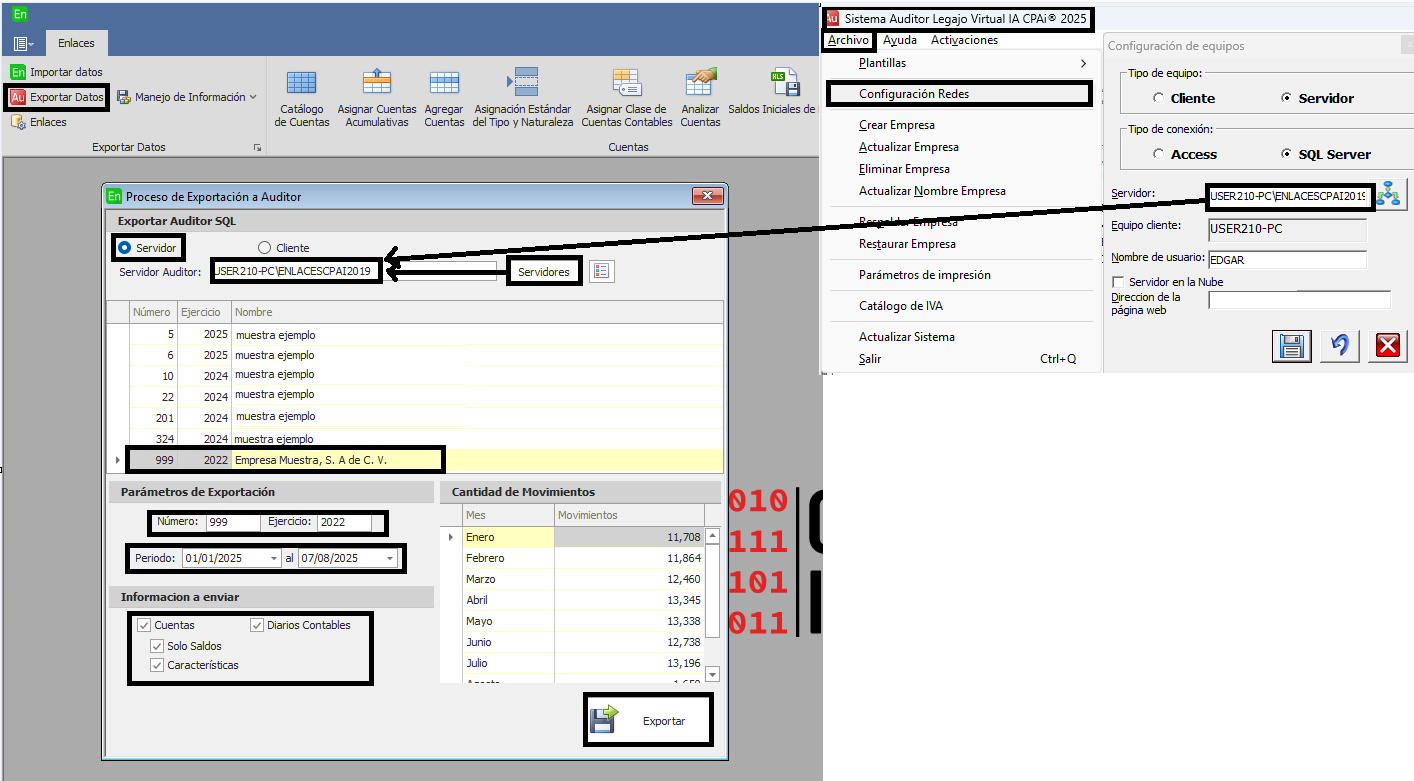
Task: Click movements table scrollbar up arrow
Action: click(712, 536)
